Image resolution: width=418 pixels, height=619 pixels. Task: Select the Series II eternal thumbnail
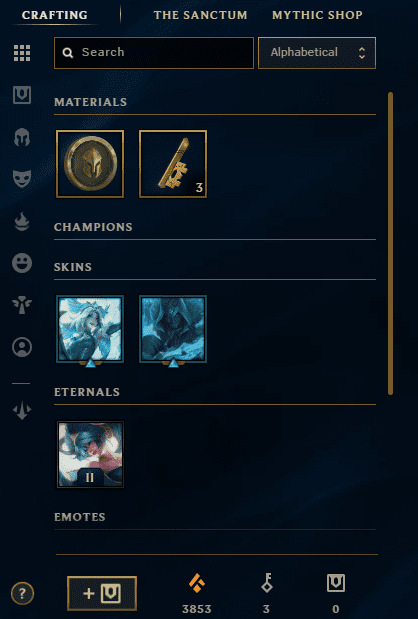[x=90, y=454]
